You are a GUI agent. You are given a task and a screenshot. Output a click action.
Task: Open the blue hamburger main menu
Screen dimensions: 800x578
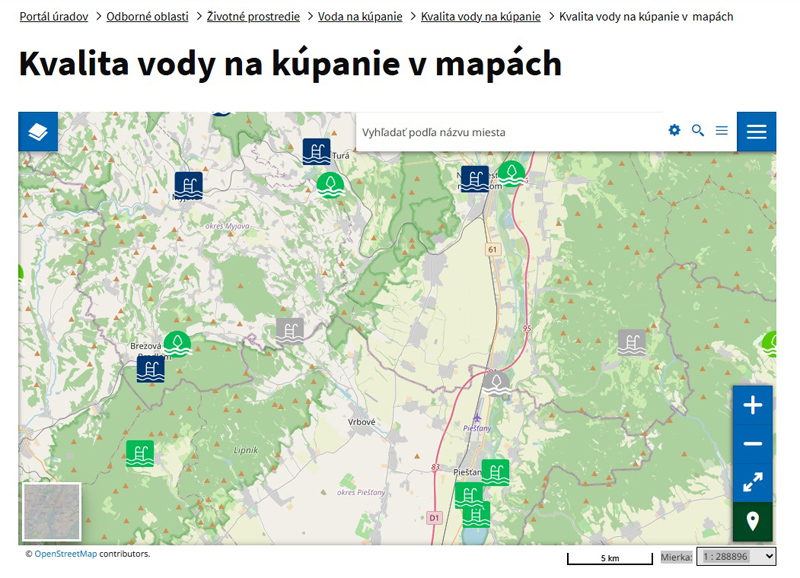(x=756, y=132)
